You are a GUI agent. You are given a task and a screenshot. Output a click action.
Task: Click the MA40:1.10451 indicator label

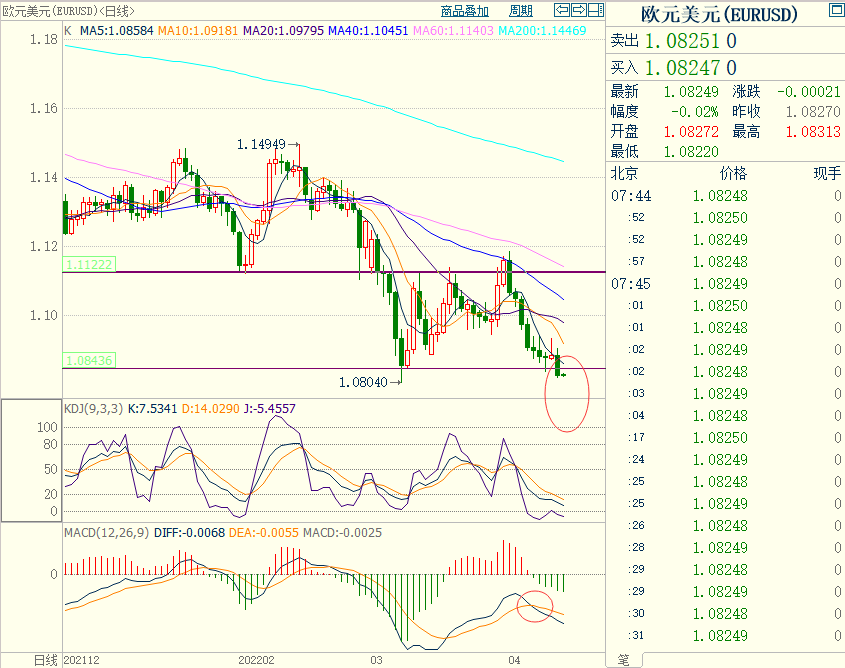[x=368, y=31]
